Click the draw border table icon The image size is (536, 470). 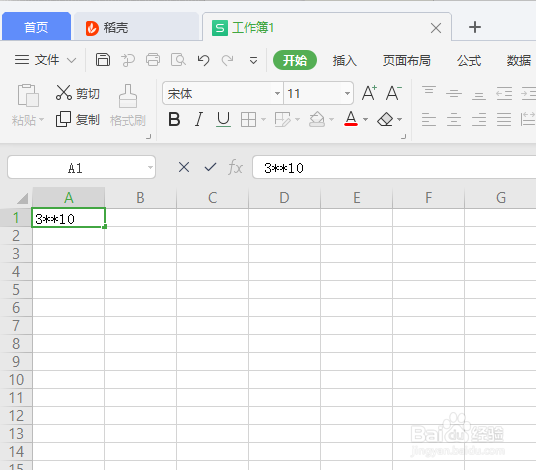[x=282, y=120]
